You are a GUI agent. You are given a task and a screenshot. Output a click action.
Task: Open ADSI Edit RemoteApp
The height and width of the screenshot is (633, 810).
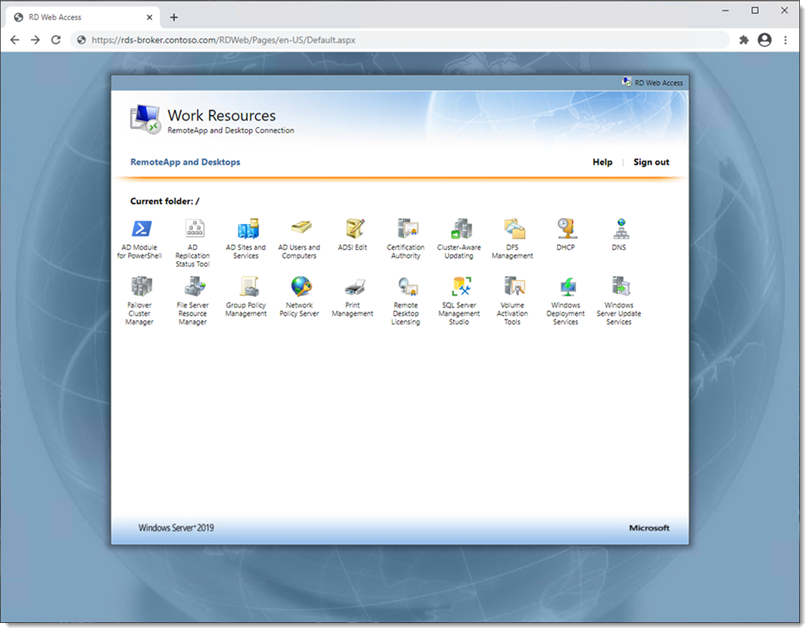click(x=353, y=234)
